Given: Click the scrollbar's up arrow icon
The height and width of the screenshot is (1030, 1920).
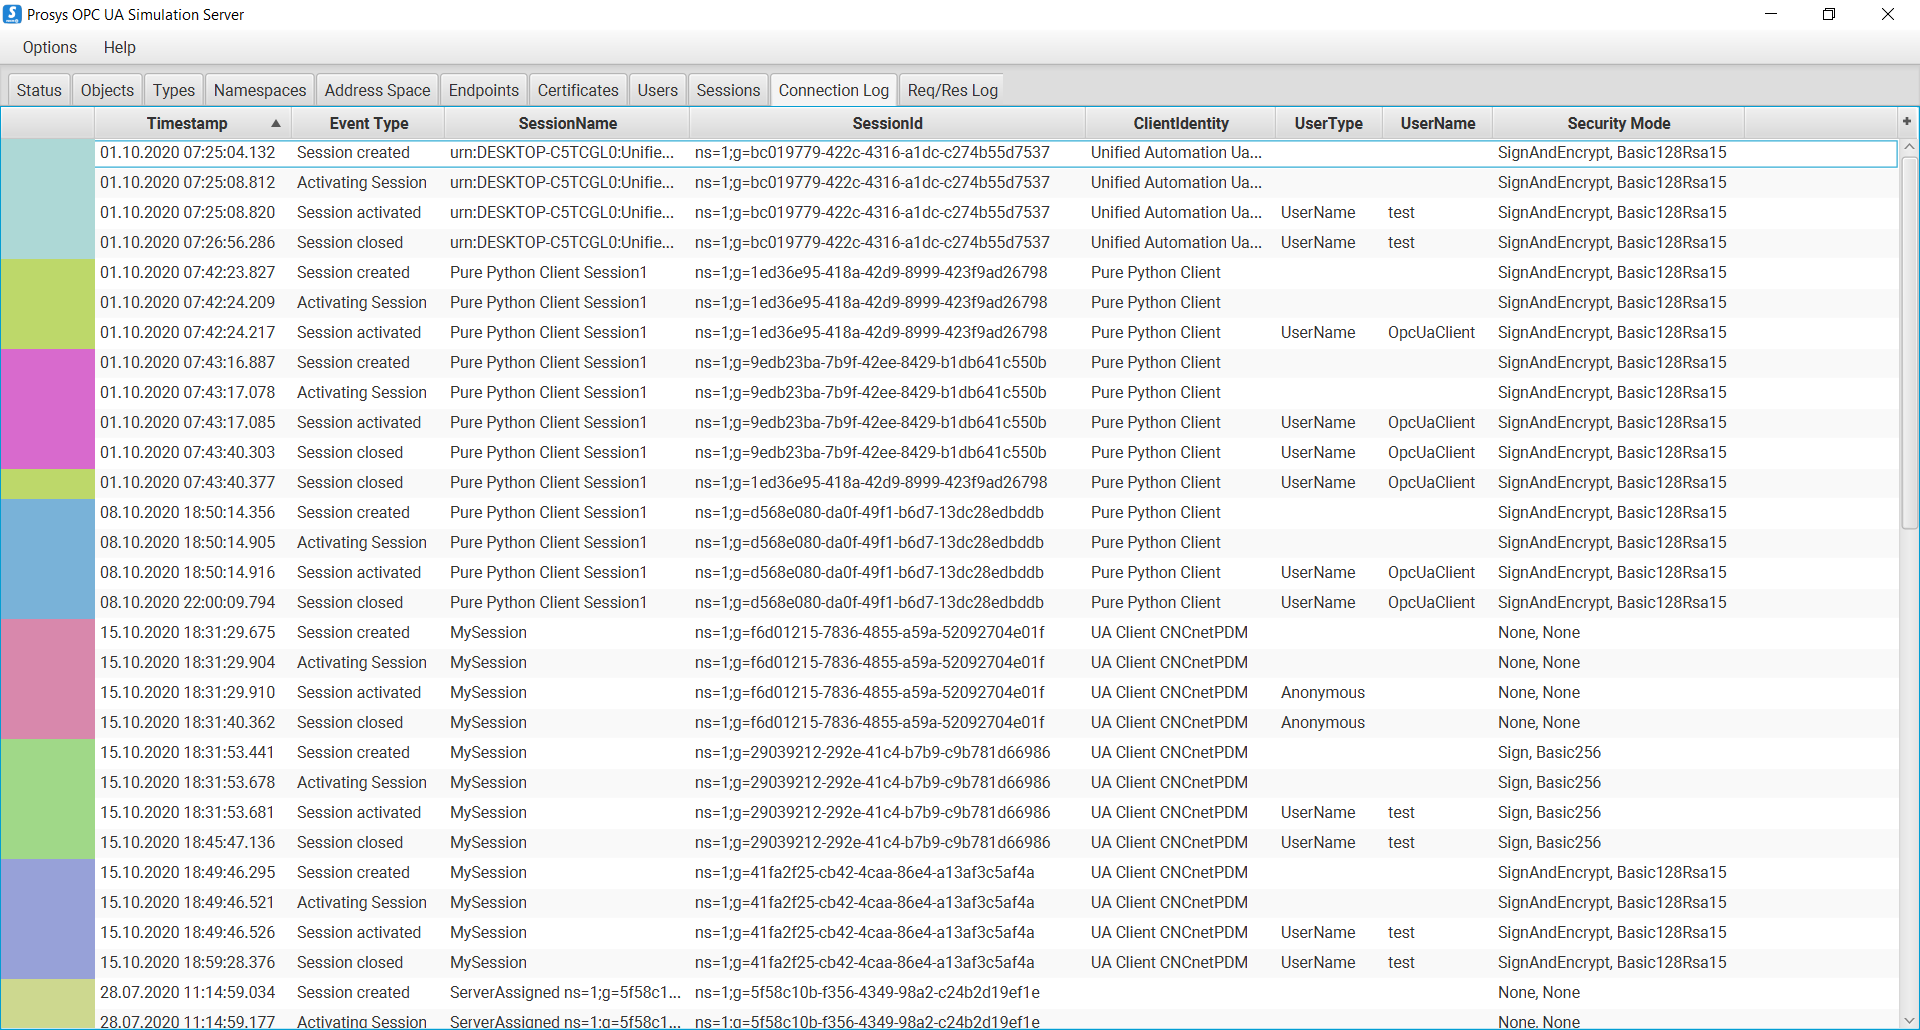Looking at the screenshot, I should [x=1910, y=146].
